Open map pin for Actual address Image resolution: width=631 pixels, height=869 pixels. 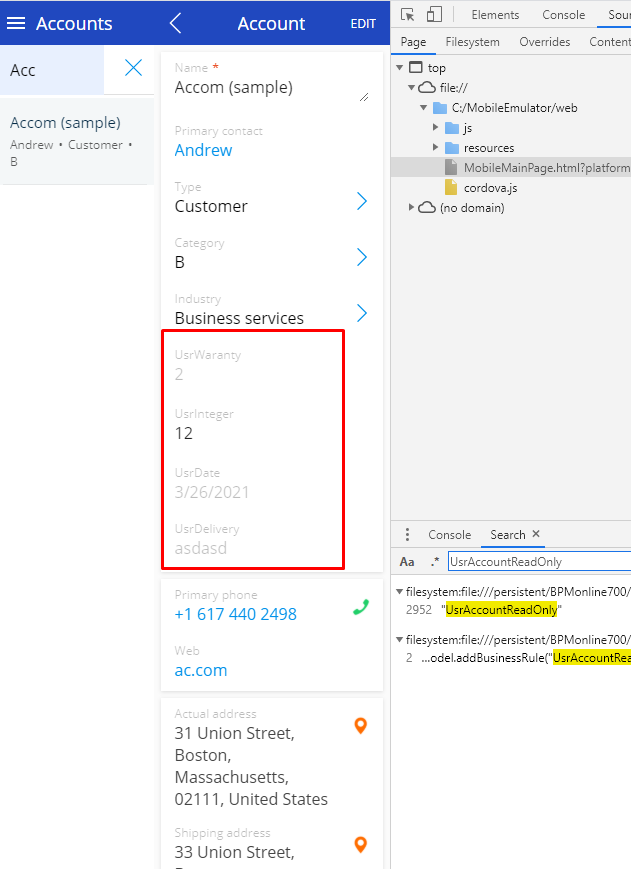361,725
